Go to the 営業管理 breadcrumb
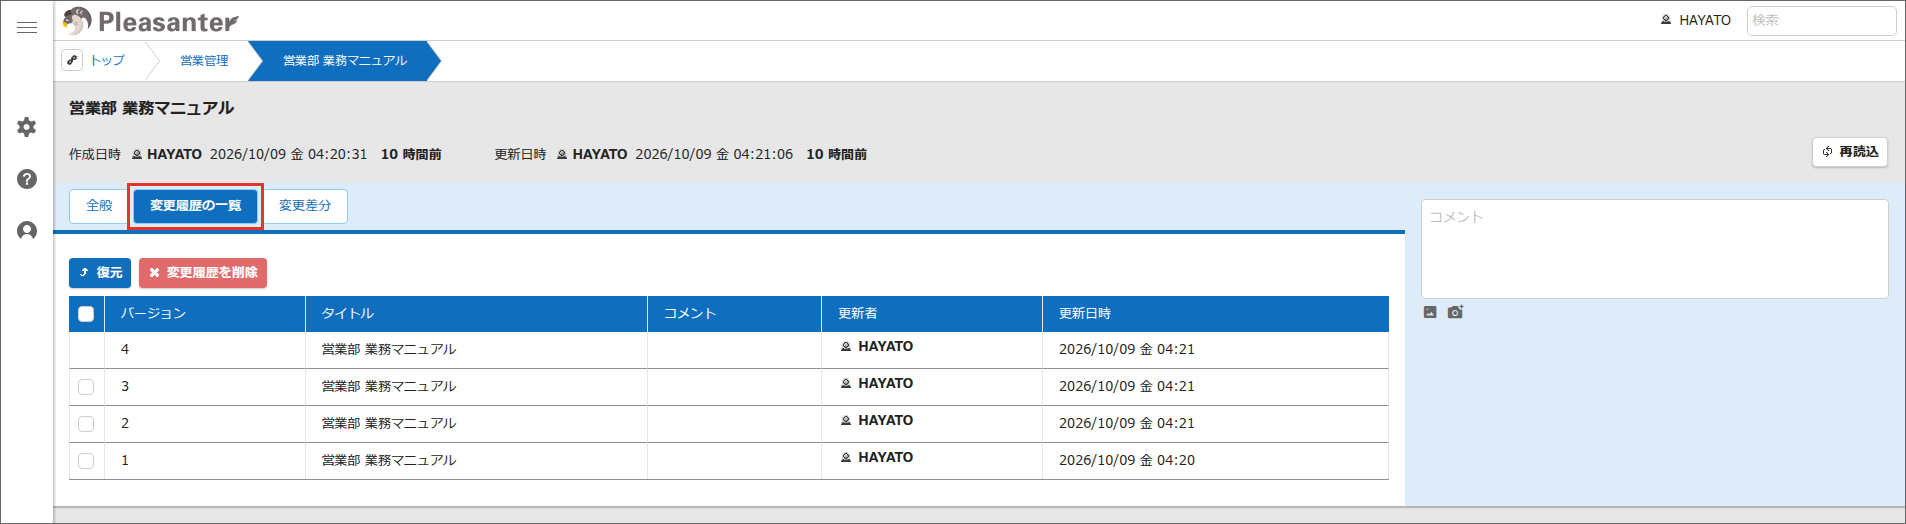This screenshot has width=1906, height=524. click(204, 60)
